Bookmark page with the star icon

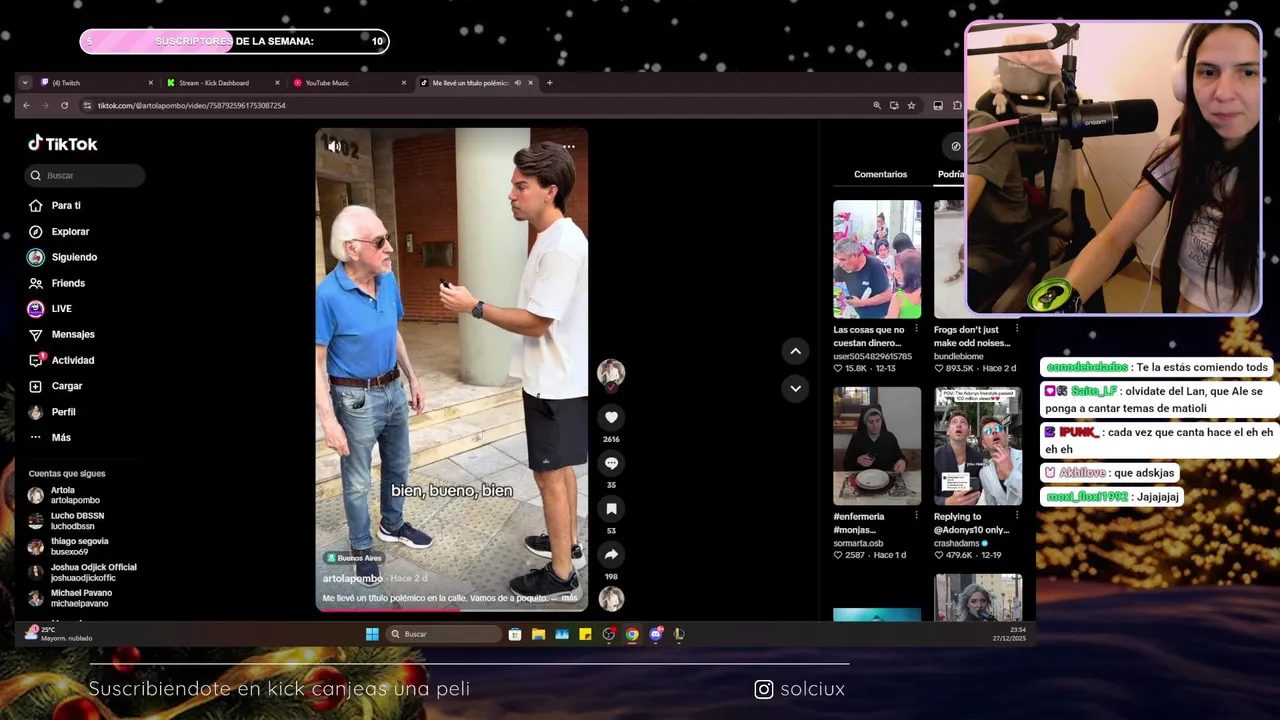(911, 105)
